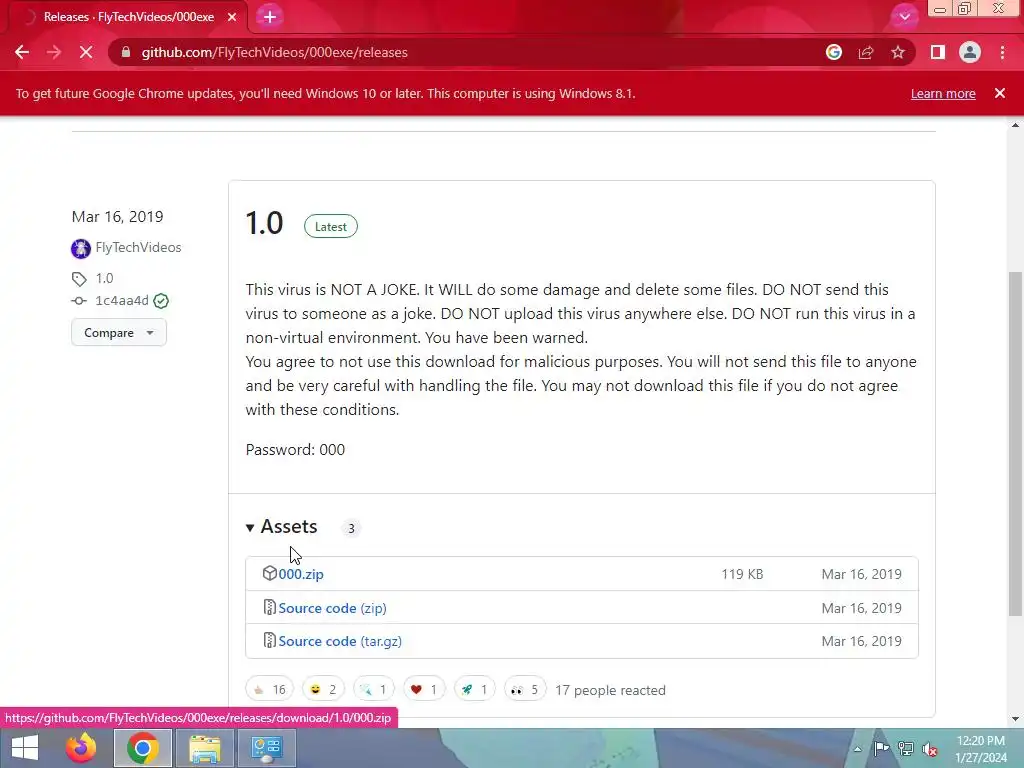Click the FlyTechVideos avatar image
Viewport: 1024px width, 768px height.
pyautogui.click(x=81, y=248)
